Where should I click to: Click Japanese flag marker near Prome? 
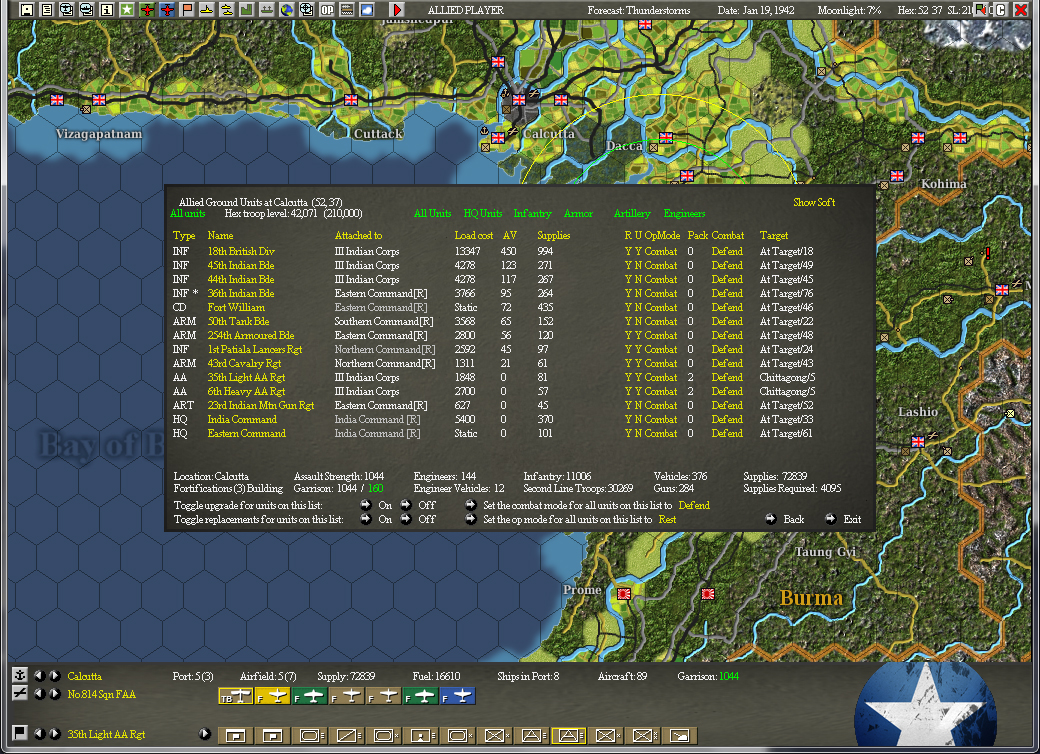[x=624, y=594]
